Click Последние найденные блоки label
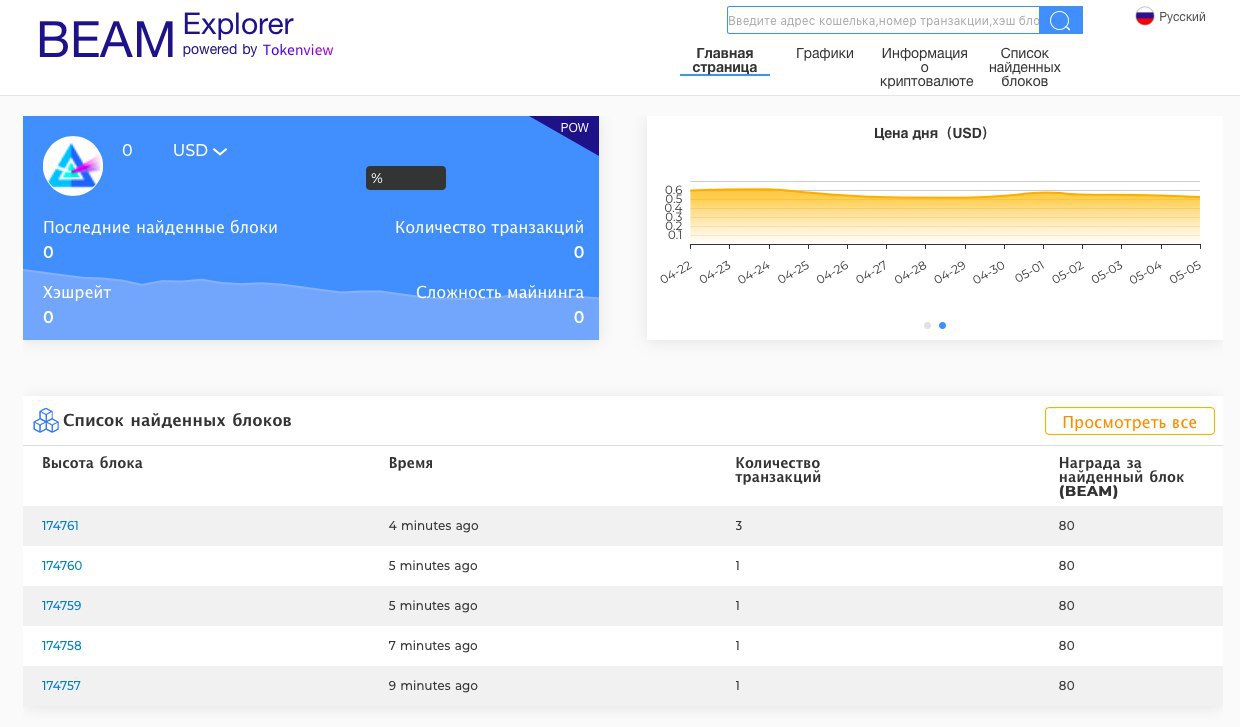Viewport: 1240px width, 727px height. [x=160, y=227]
